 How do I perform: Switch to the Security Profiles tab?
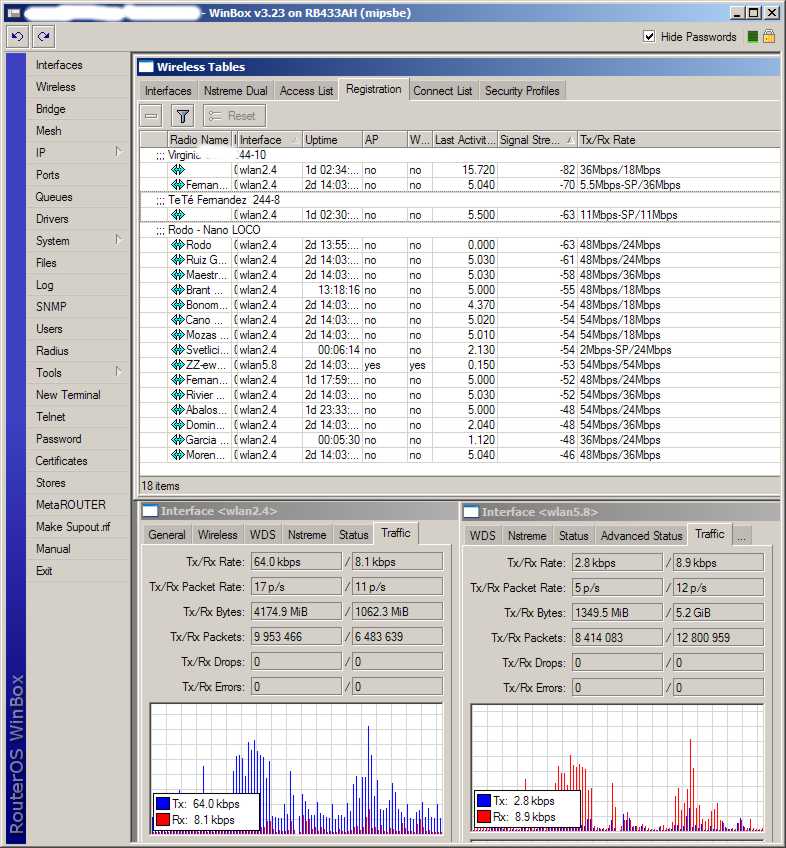pos(522,91)
